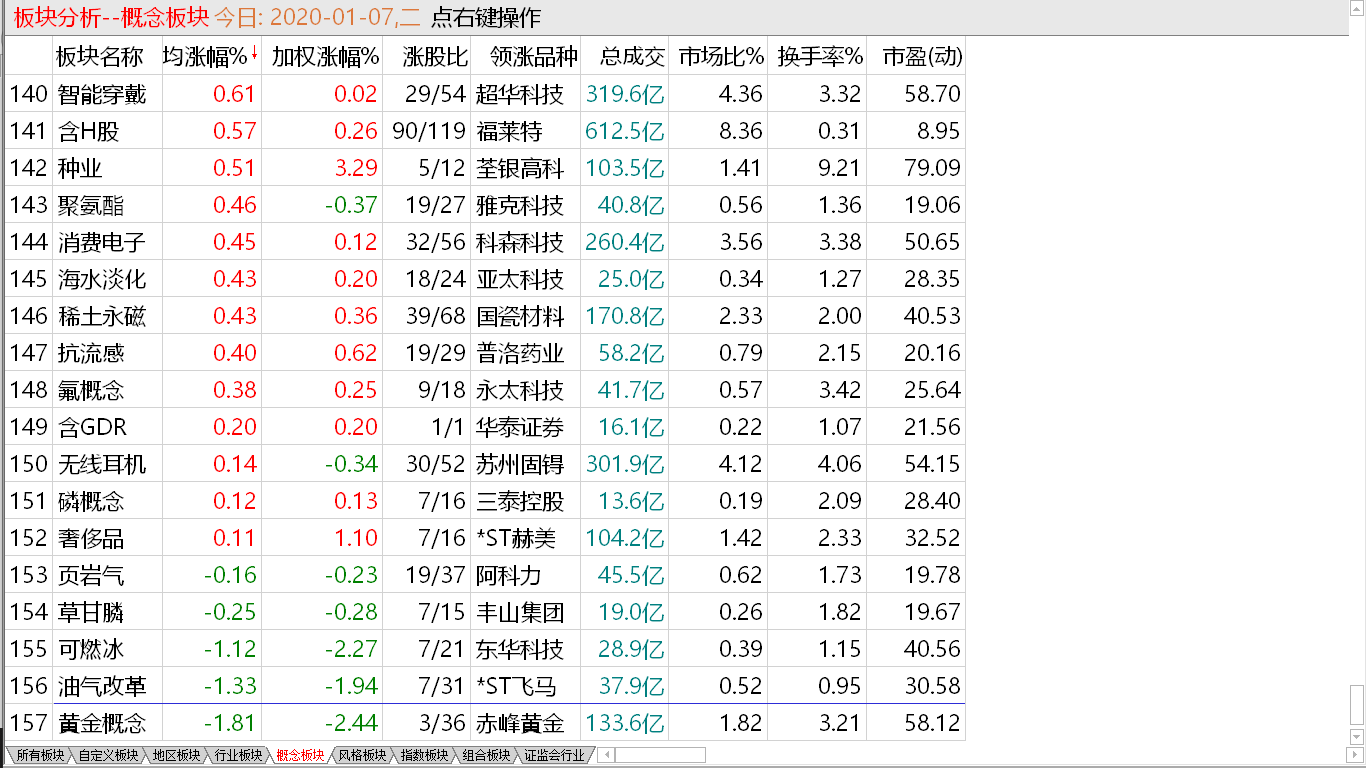This screenshot has width=1366, height=768.
Task: Select the 抗流感 sector row
Action: pos(485,353)
